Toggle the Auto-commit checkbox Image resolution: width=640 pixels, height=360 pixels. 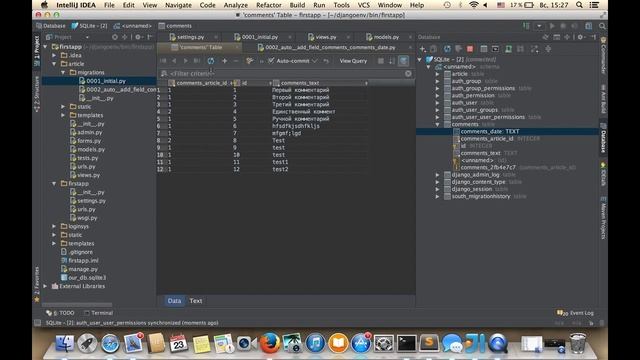(271, 61)
